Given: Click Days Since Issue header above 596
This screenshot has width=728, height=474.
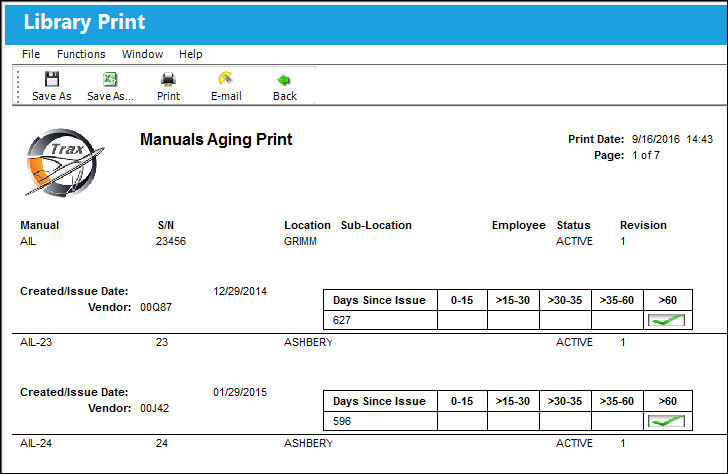Looking at the screenshot, I should click(x=379, y=401).
